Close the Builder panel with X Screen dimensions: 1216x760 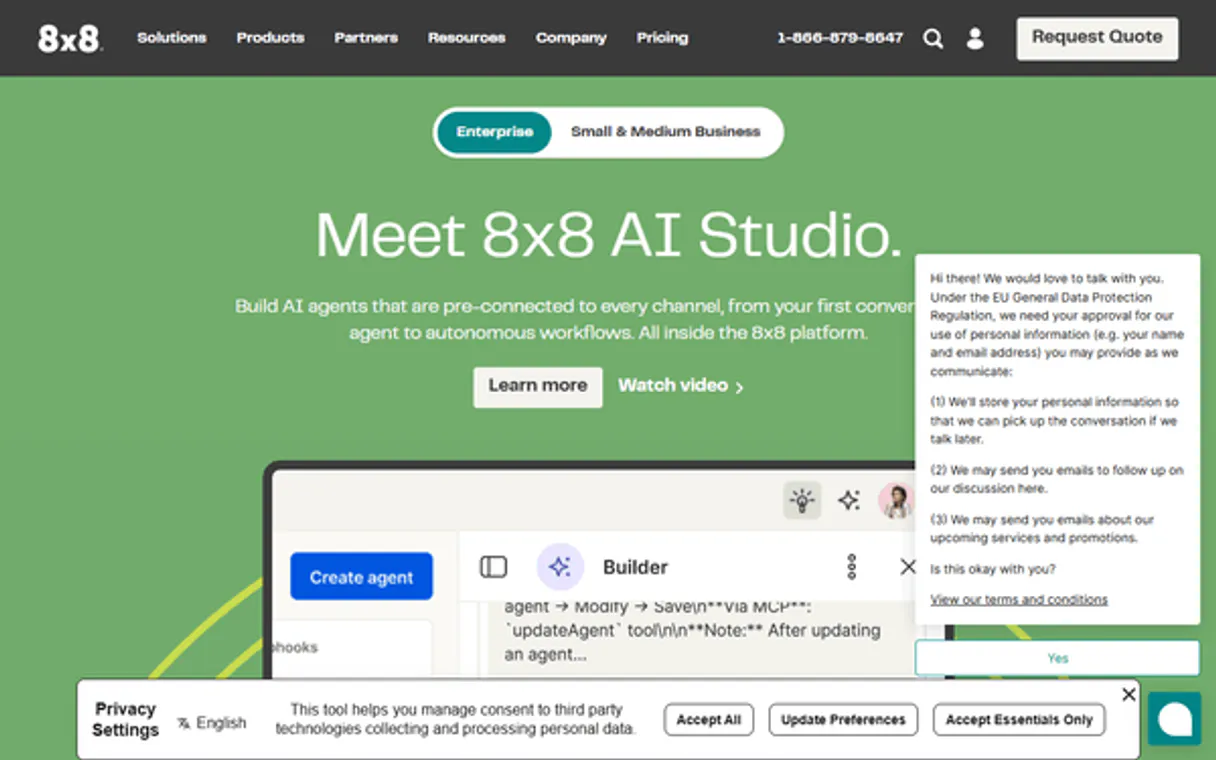pyautogui.click(x=908, y=567)
